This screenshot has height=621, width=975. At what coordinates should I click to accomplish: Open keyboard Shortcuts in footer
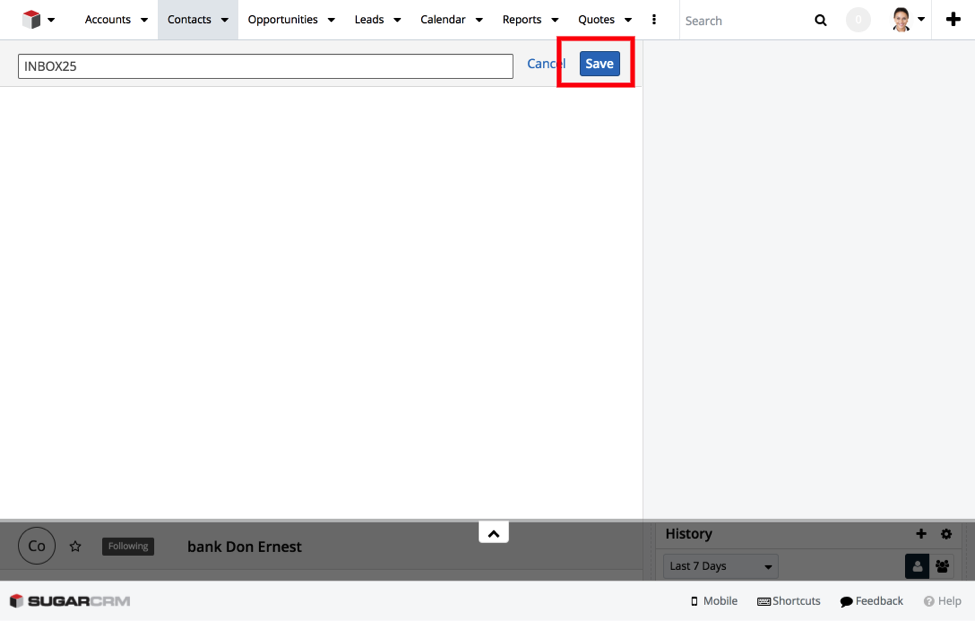pos(788,601)
